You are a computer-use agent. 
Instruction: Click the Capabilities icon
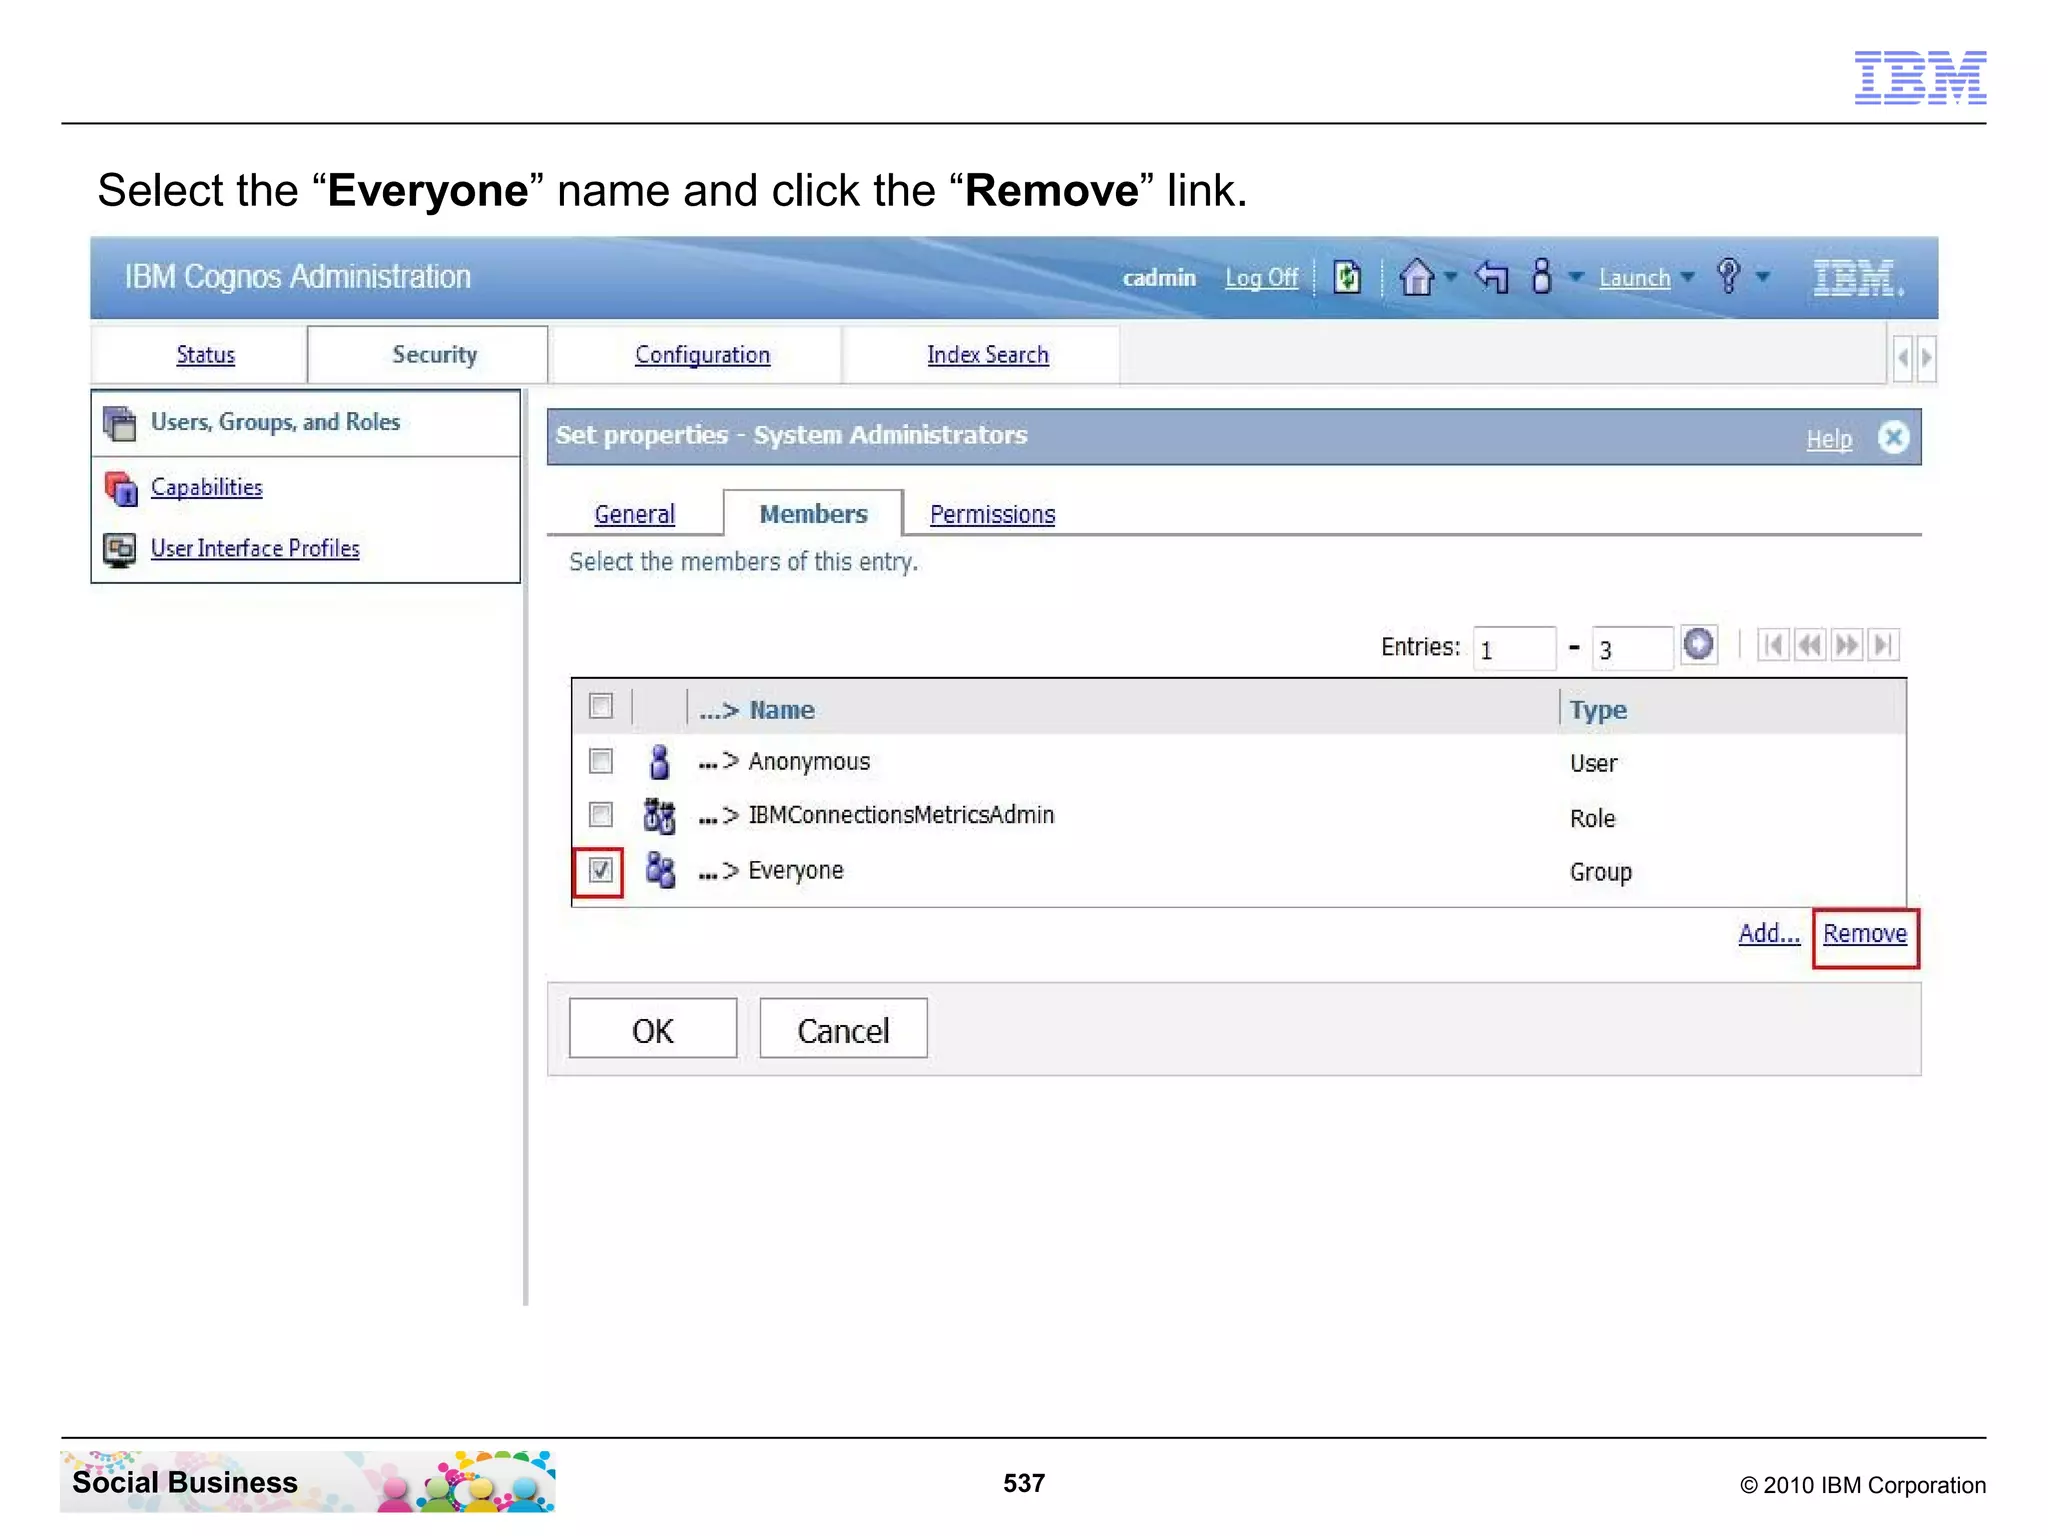pyautogui.click(x=120, y=488)
